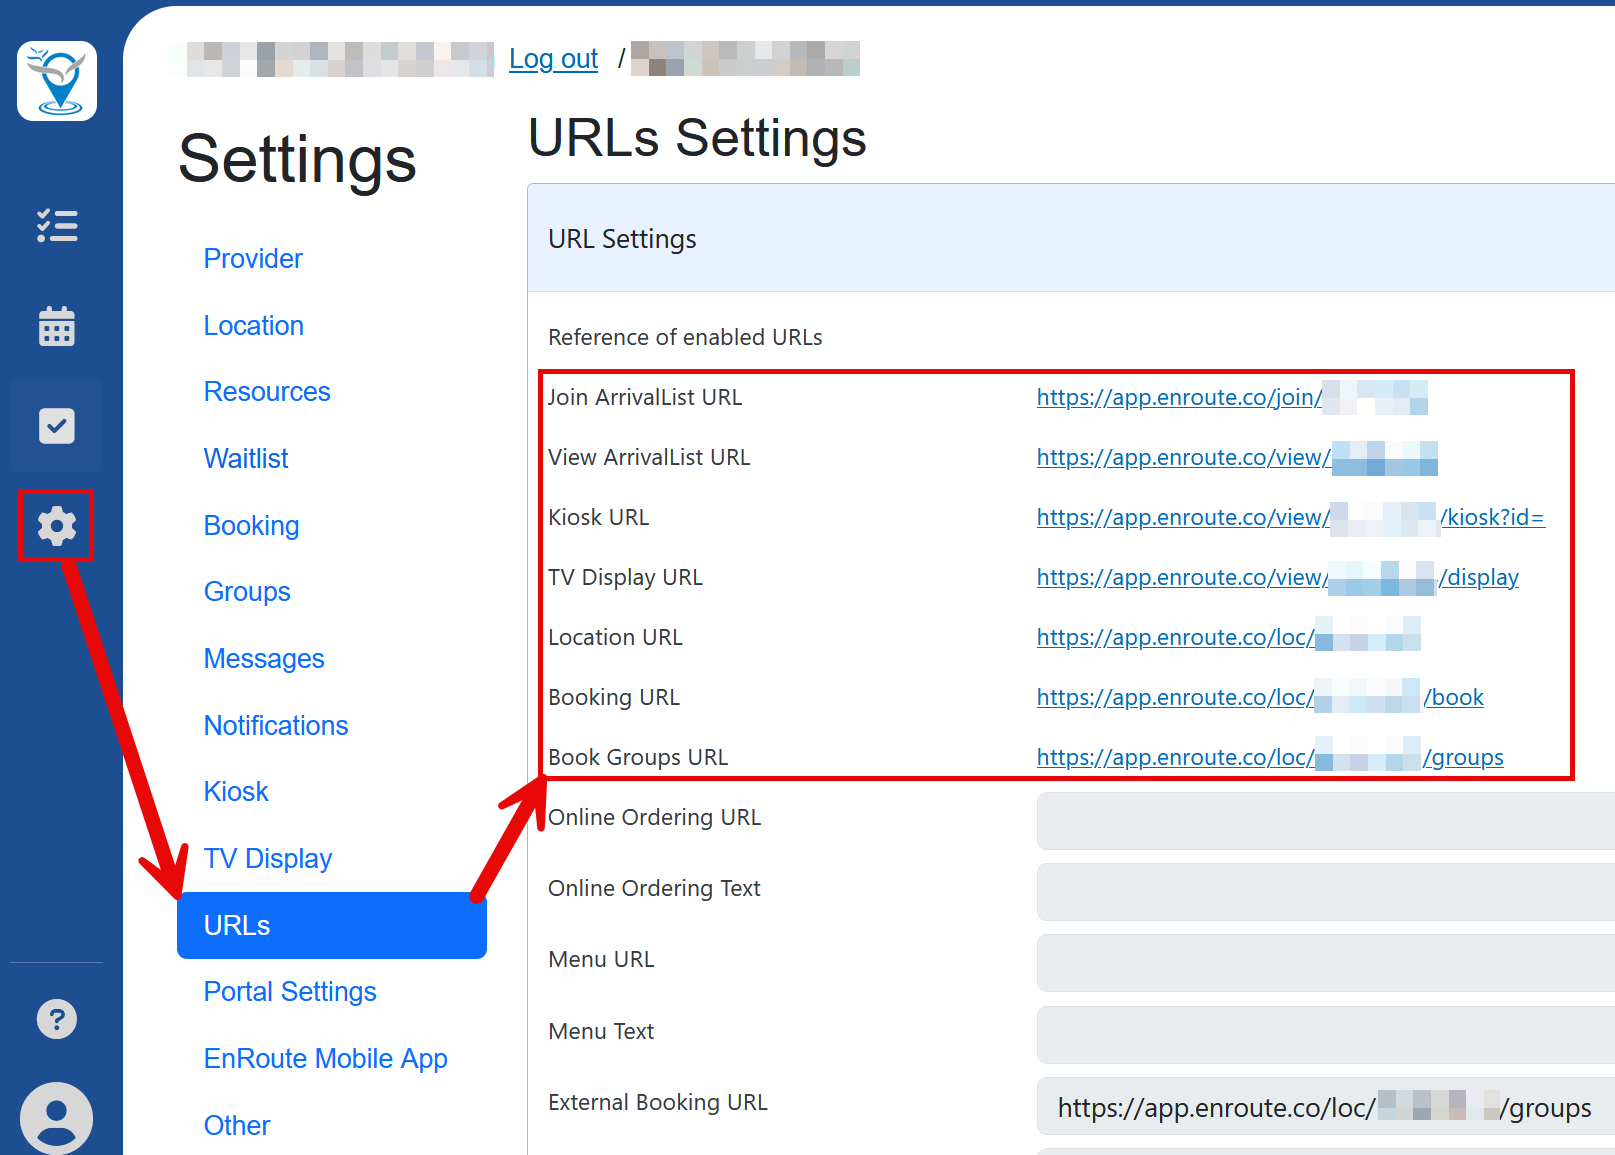Click the 'Location URL' label
This screenshot has width=1615, height=1155.
[x=615, y=637]
